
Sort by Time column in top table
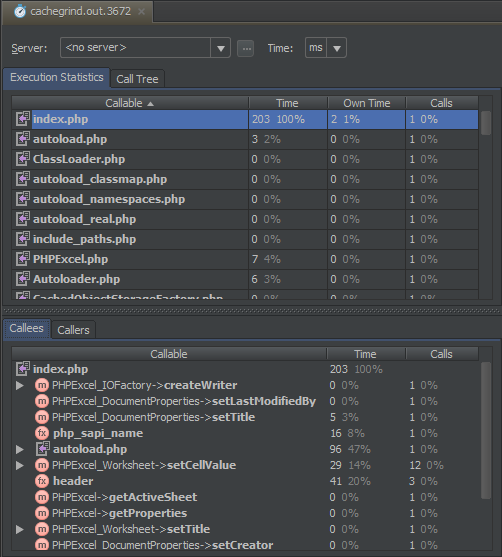point(288,103)
